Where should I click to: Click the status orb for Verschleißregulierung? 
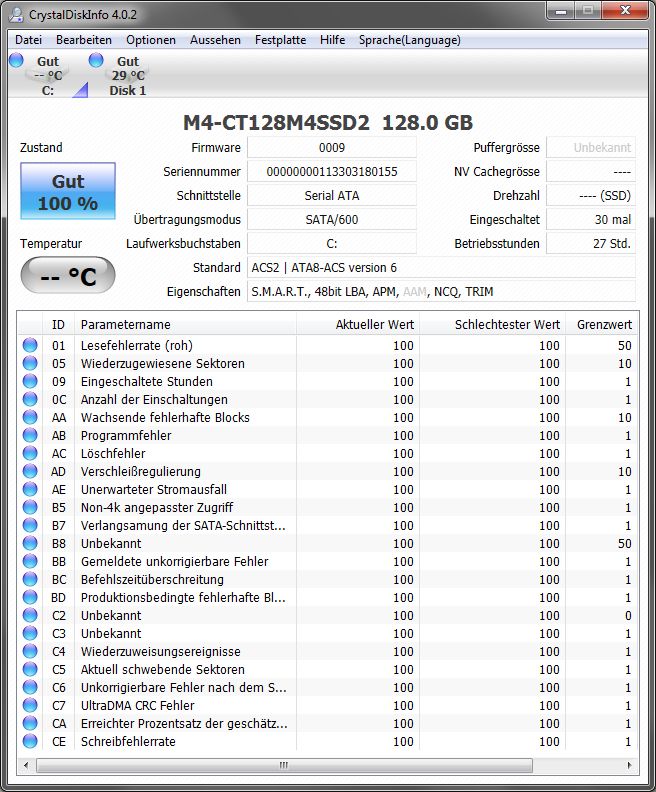(x=30, y=471)
